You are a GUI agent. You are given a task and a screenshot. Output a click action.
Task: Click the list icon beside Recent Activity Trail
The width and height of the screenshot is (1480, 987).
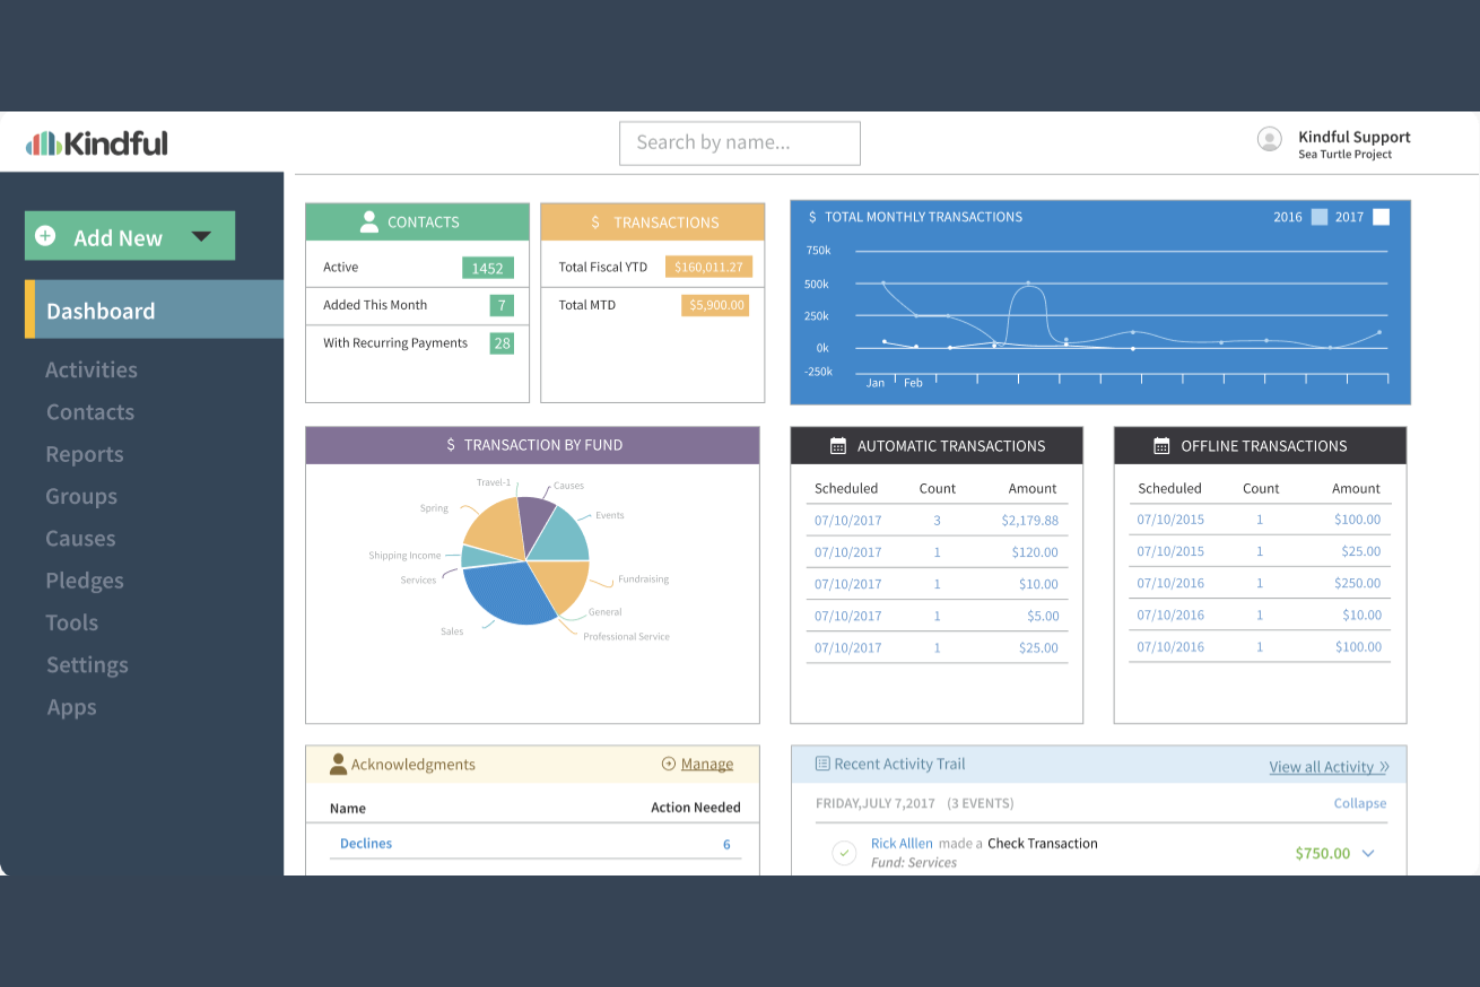[x=822, y=763]
